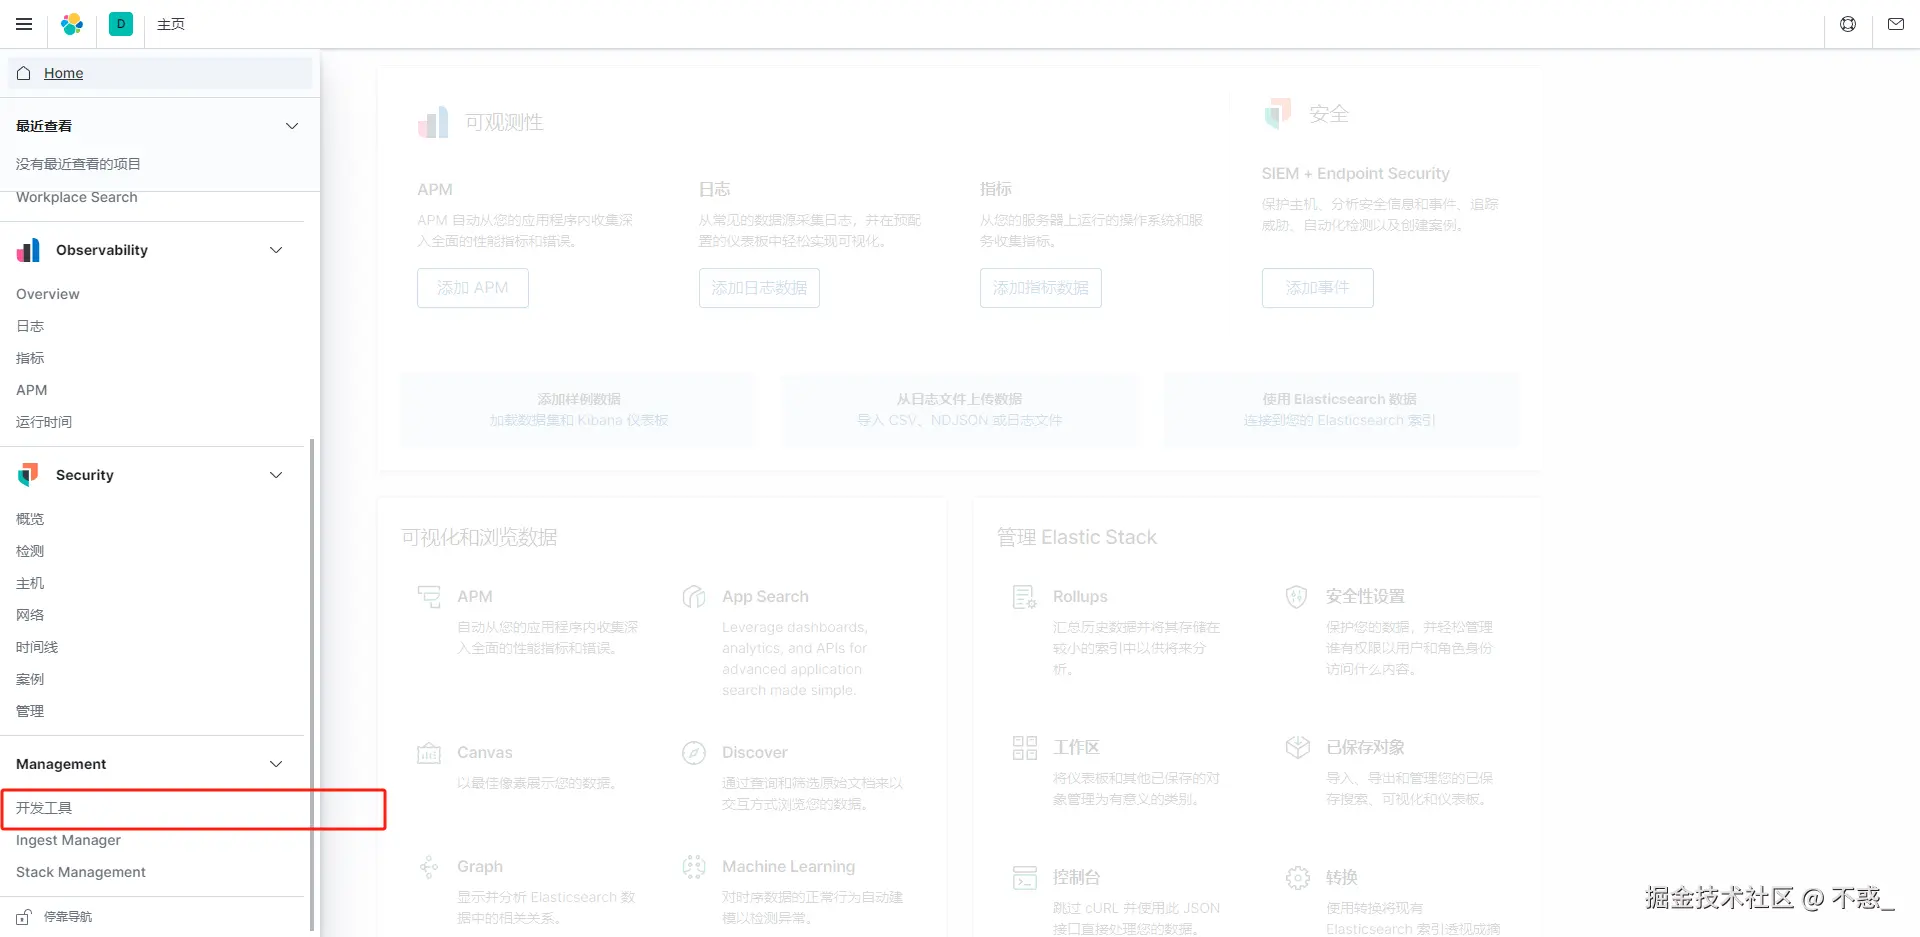The image size is (1920, 937).
Task: Open 案例 in the sidebar
Action: (x=30, y=679)
